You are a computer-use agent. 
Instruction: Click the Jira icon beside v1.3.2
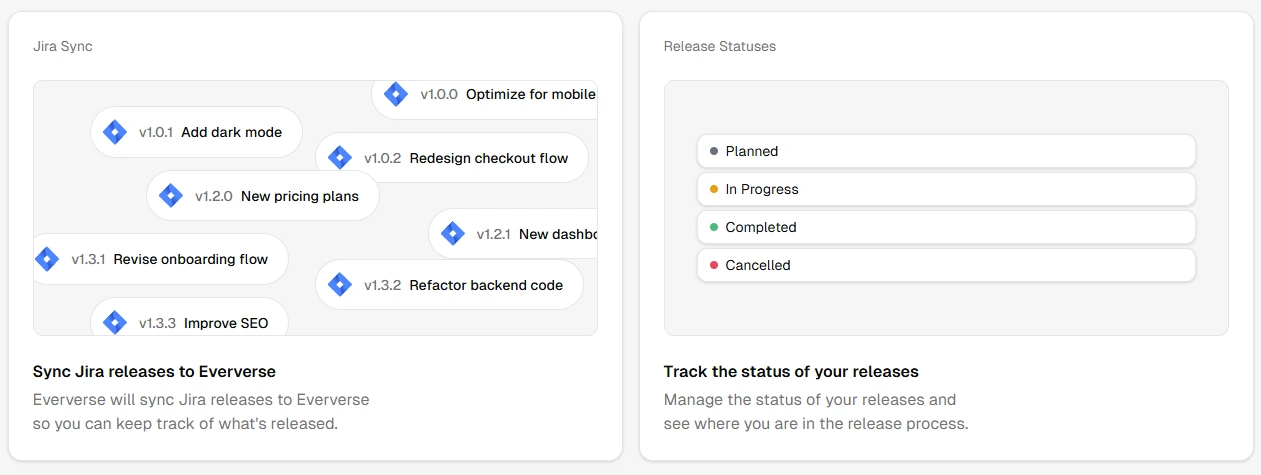click(340, 285)
